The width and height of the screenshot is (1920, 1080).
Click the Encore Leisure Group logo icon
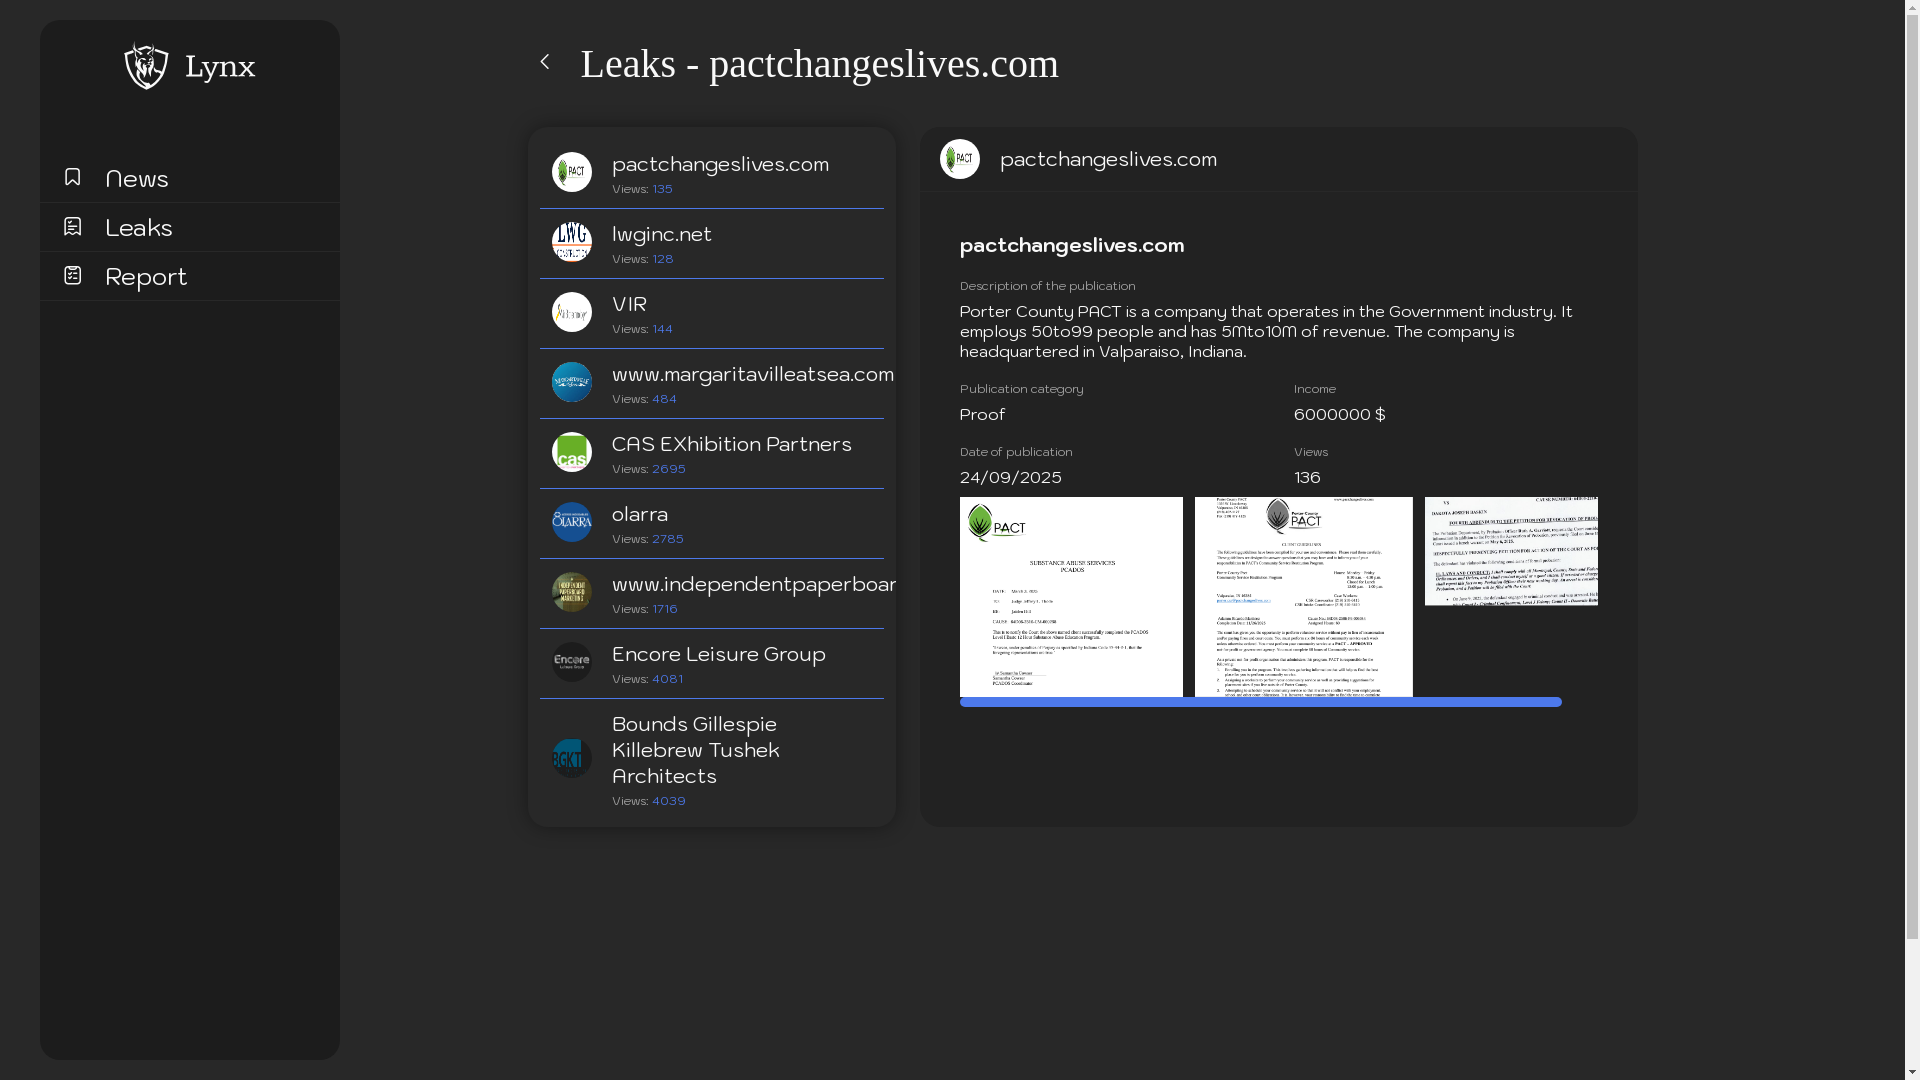(572, 662)
